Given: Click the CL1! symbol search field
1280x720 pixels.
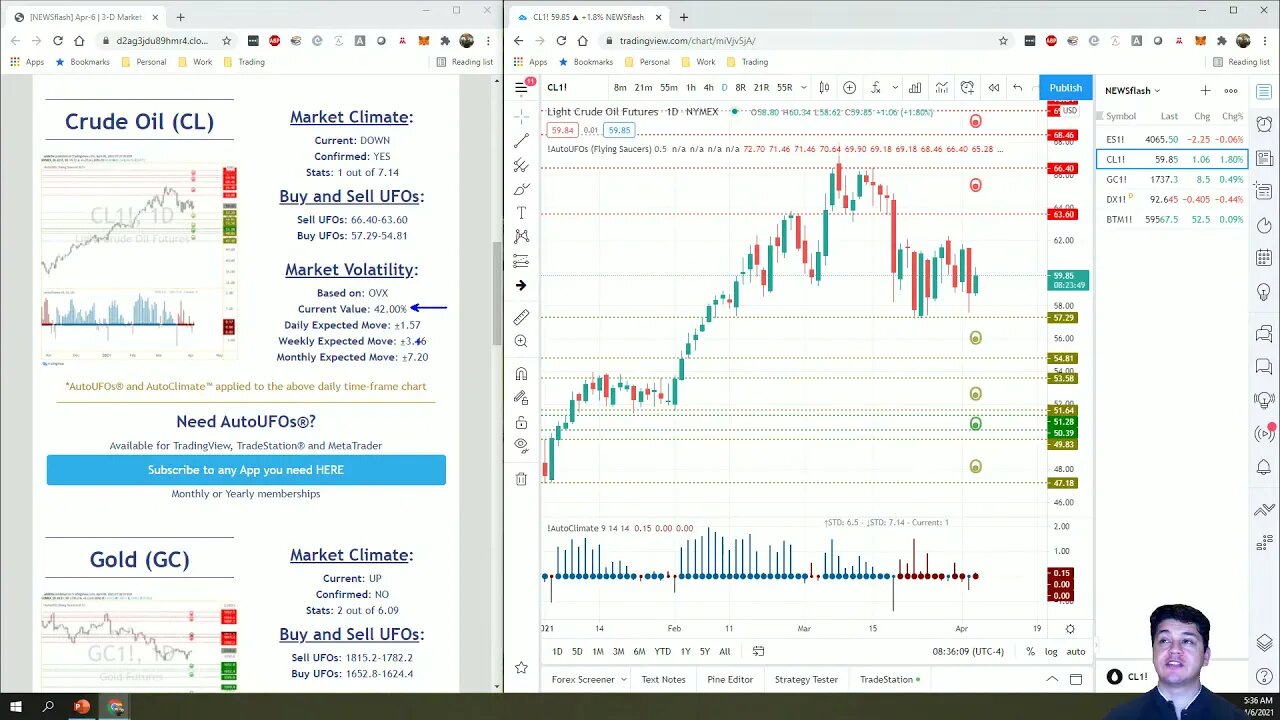Looking at the screenshot, I should [x=570, y=88].
